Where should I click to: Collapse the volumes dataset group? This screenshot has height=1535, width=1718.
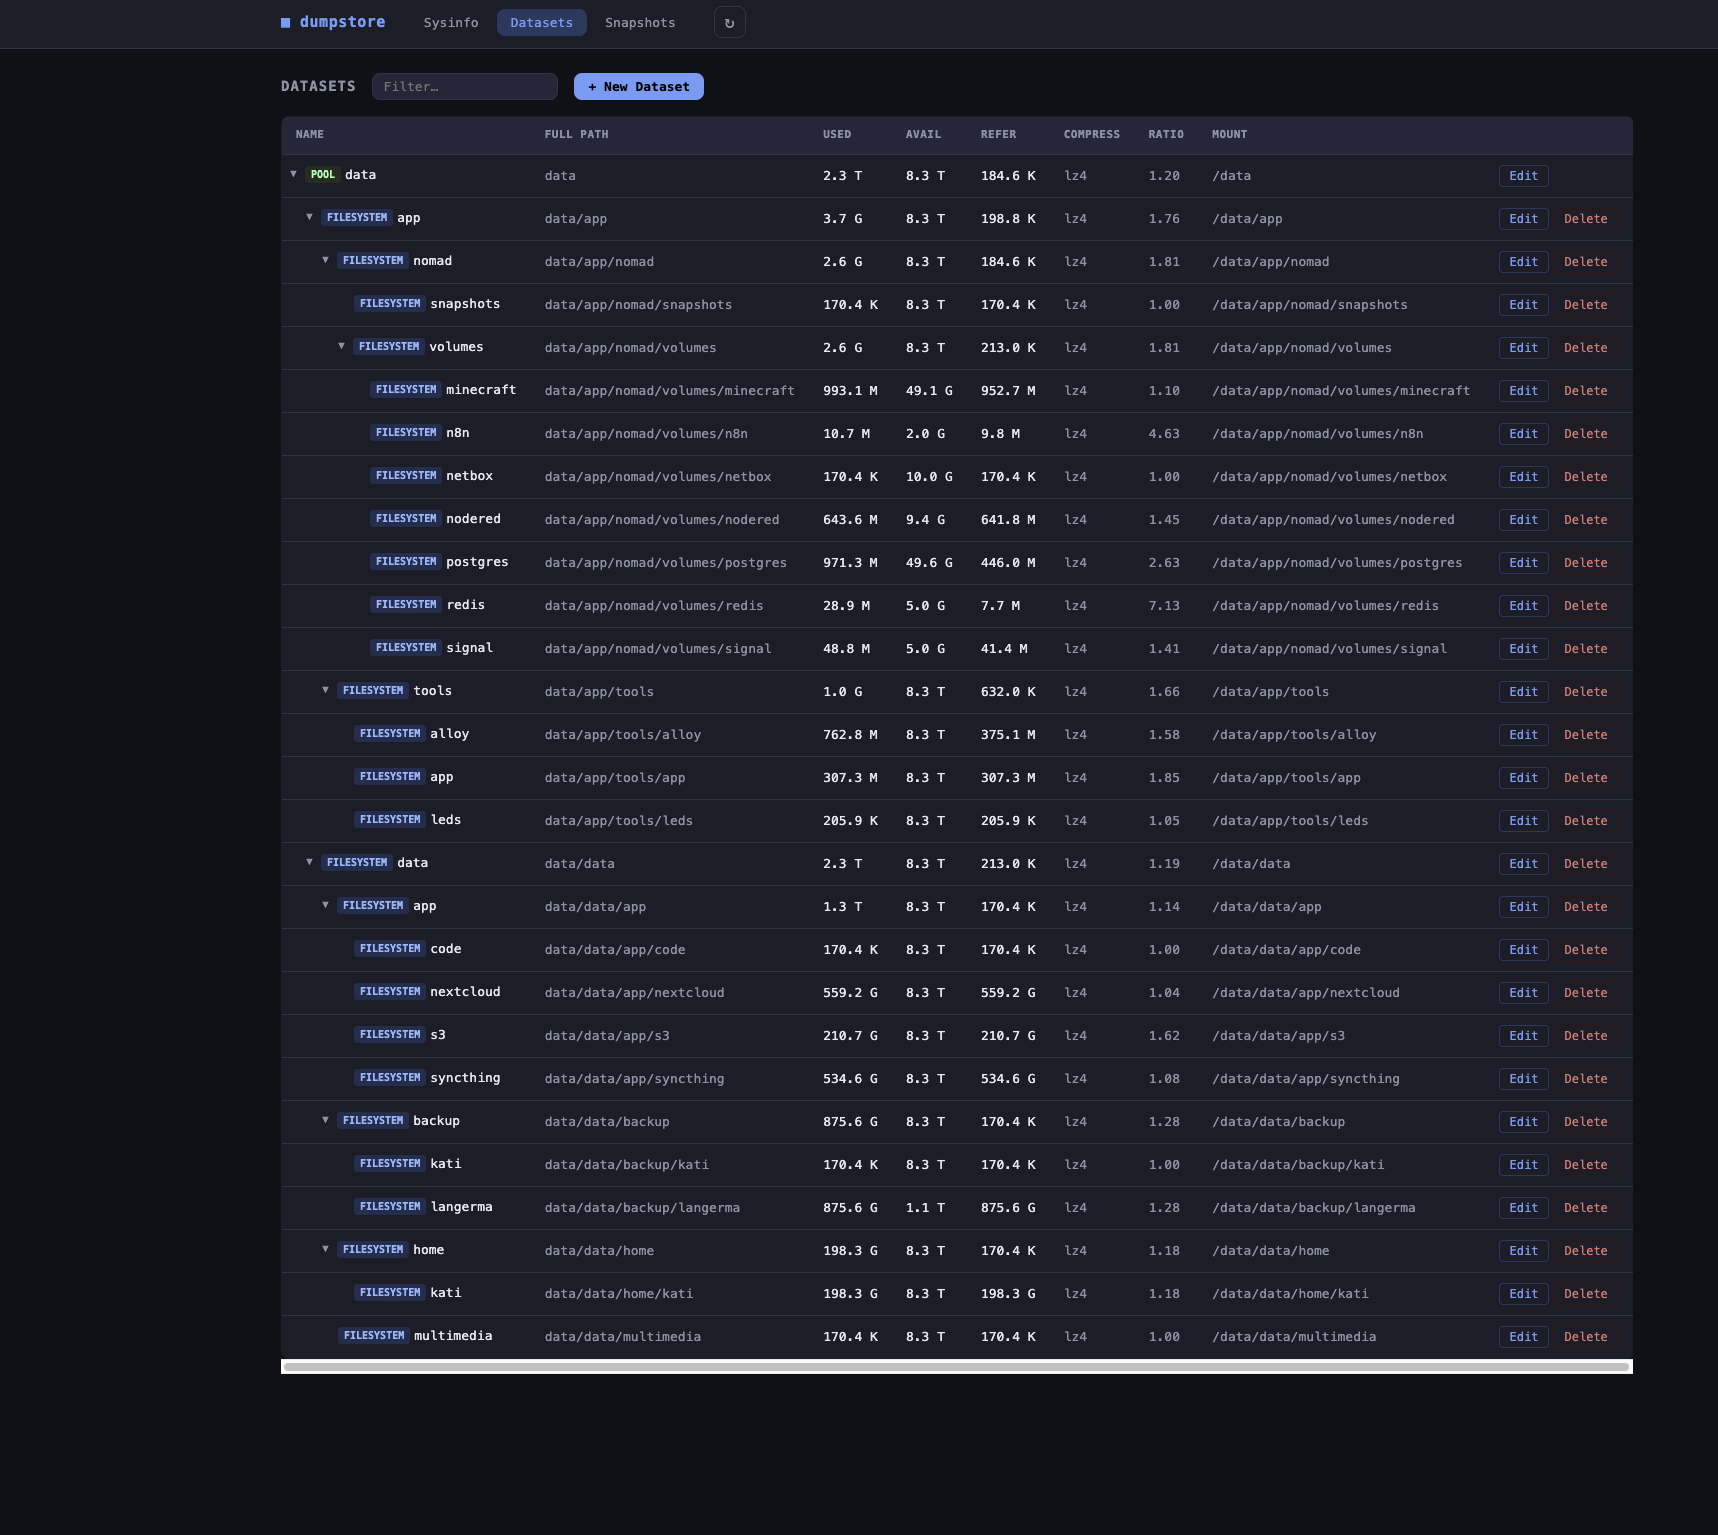341,347
